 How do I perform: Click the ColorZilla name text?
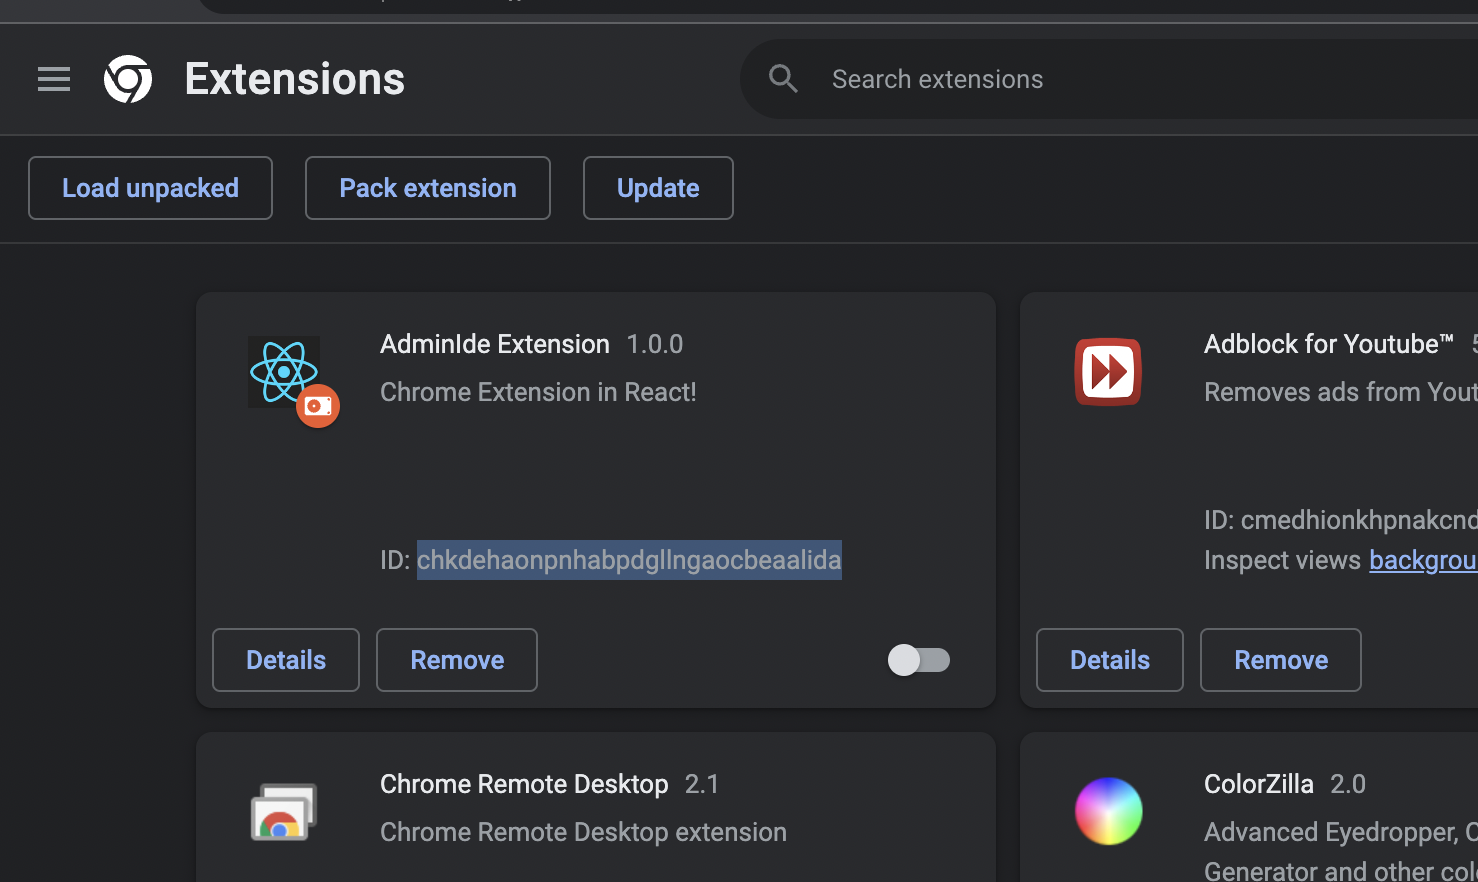[x=1259, y=784]
